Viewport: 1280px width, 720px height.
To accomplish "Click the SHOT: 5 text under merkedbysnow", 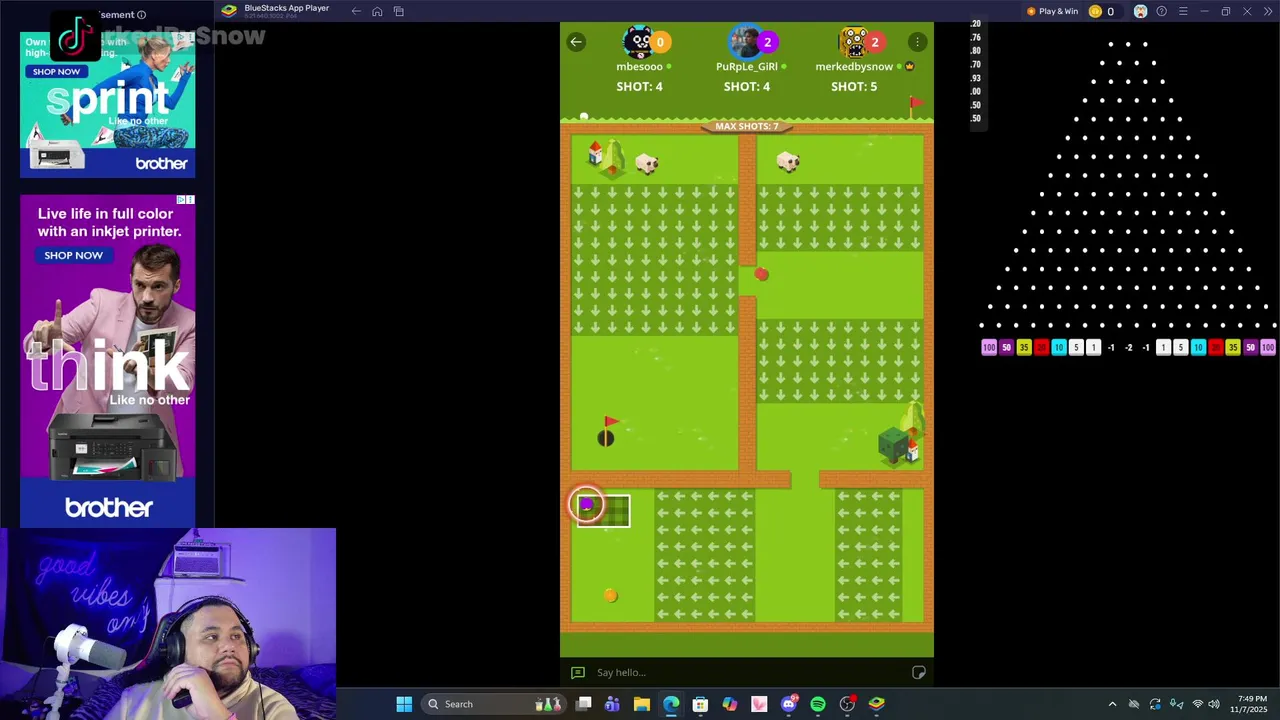I will point(853,86).
